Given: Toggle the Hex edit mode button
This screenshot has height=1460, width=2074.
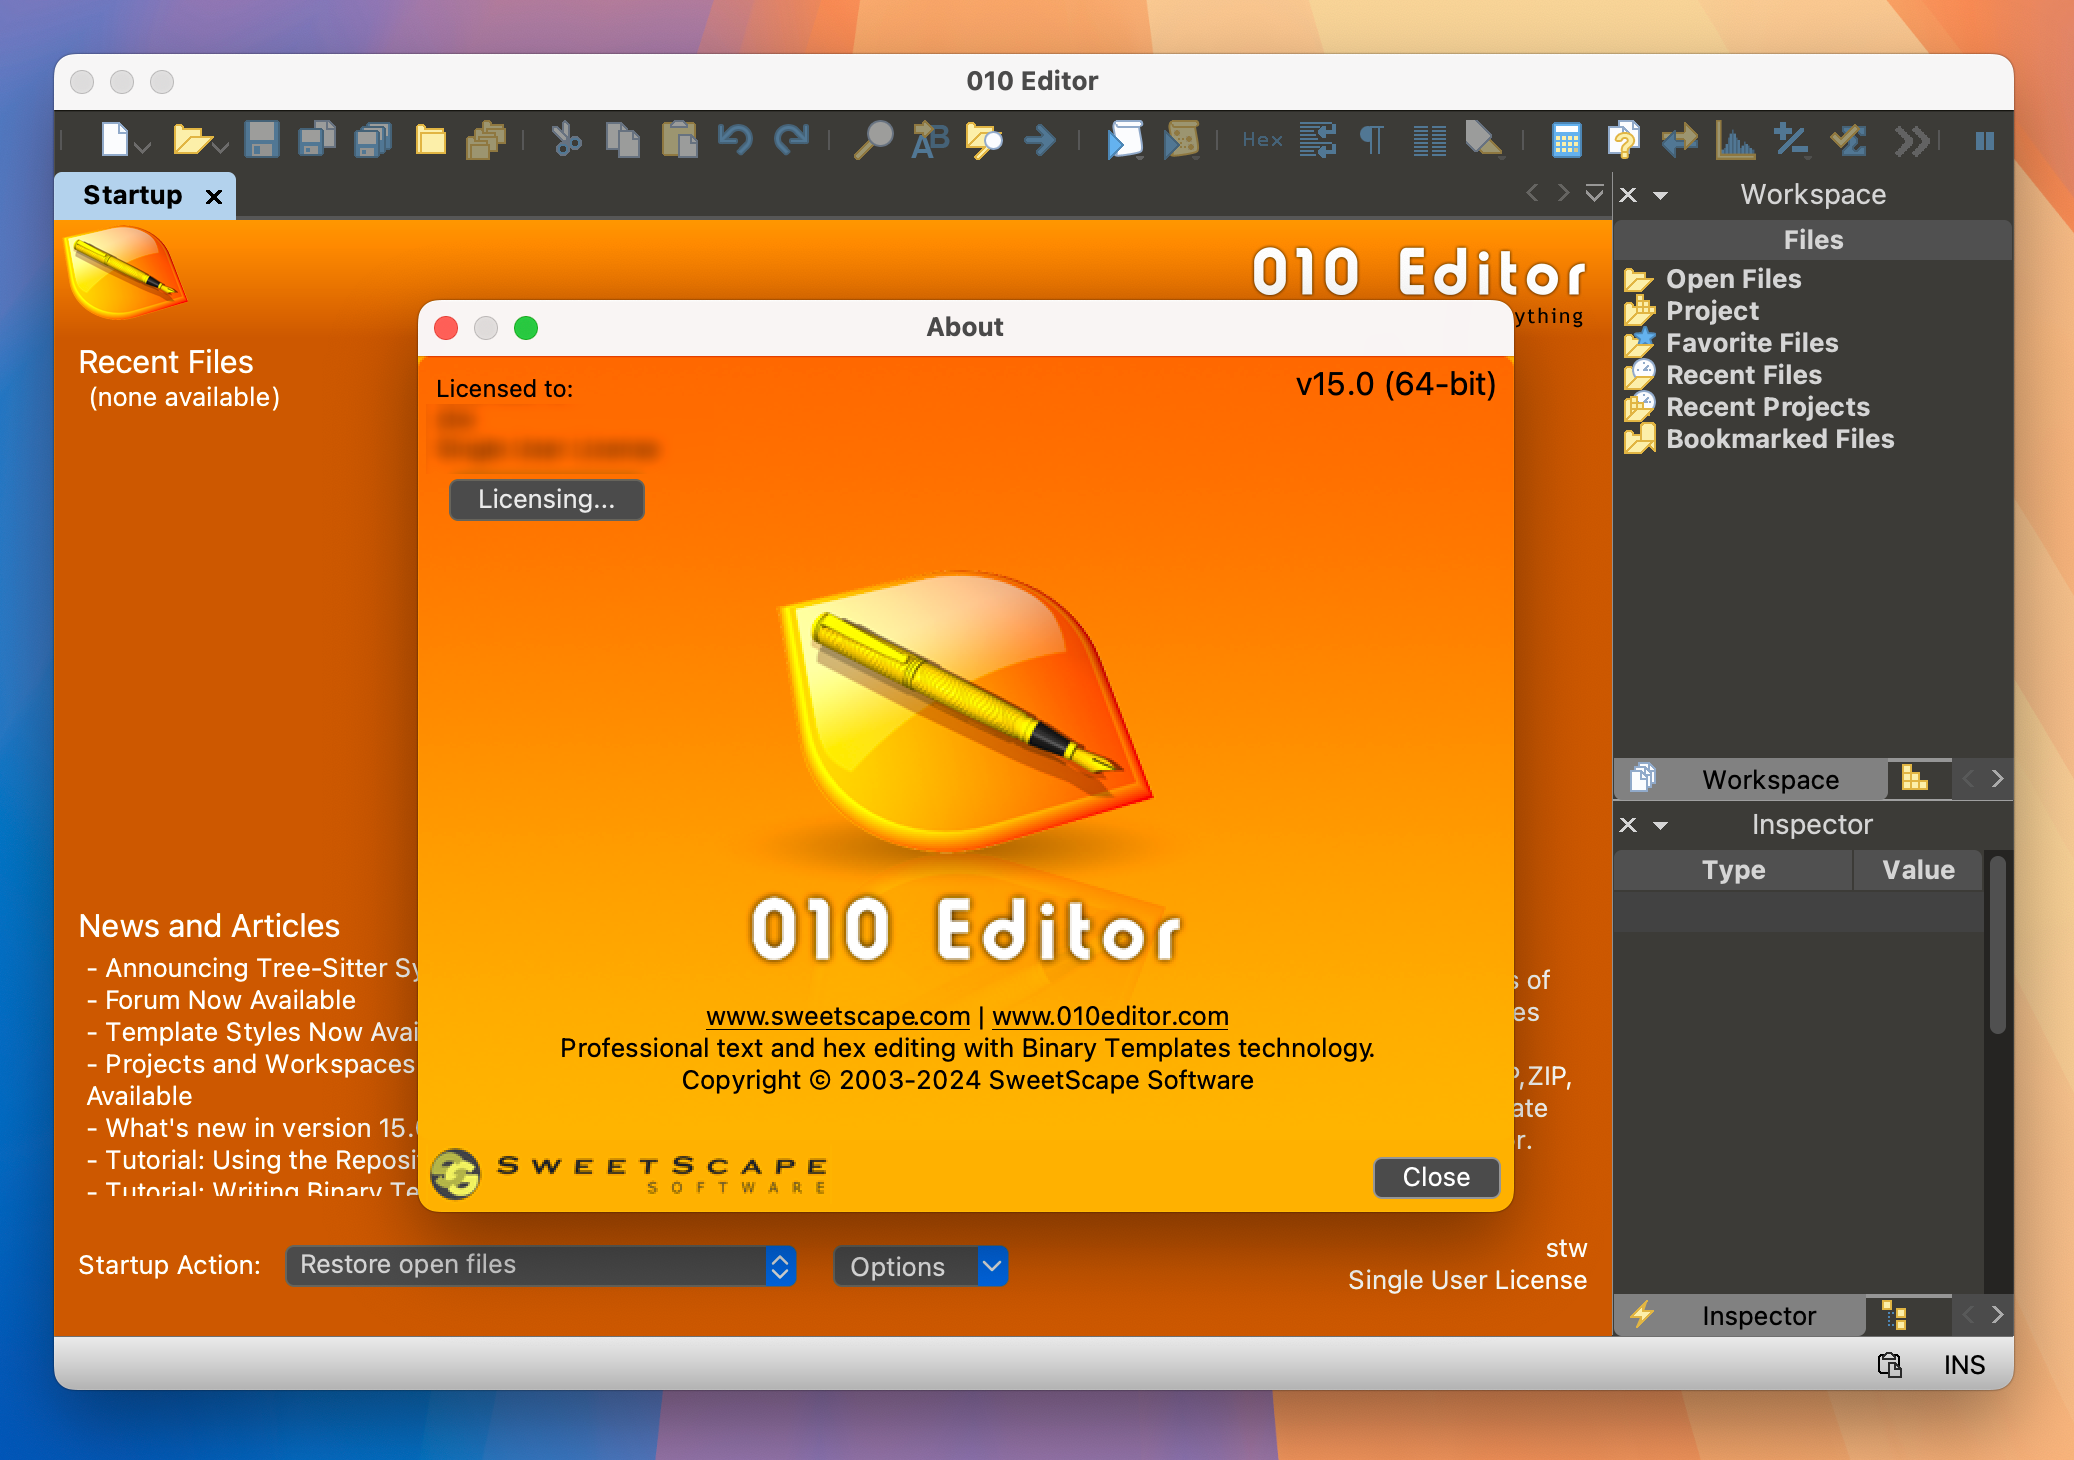Looking at the screenshot, I should tap(1262, 140).
